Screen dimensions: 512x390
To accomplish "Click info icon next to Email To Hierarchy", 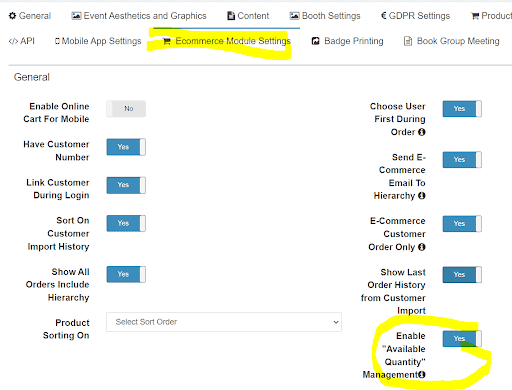I will [x=422, y=196].
